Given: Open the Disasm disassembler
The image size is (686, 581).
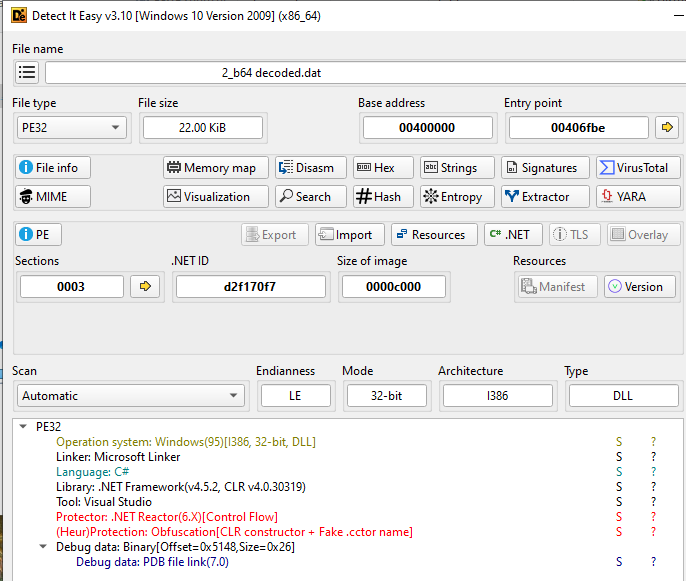Looking at the screenshot, I should (x=310, y=168).
